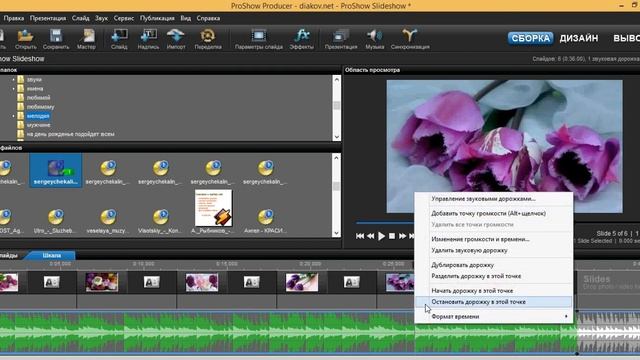
Task: Open the звуки folder
Action: pyautogui.click(x=34, y=80)
